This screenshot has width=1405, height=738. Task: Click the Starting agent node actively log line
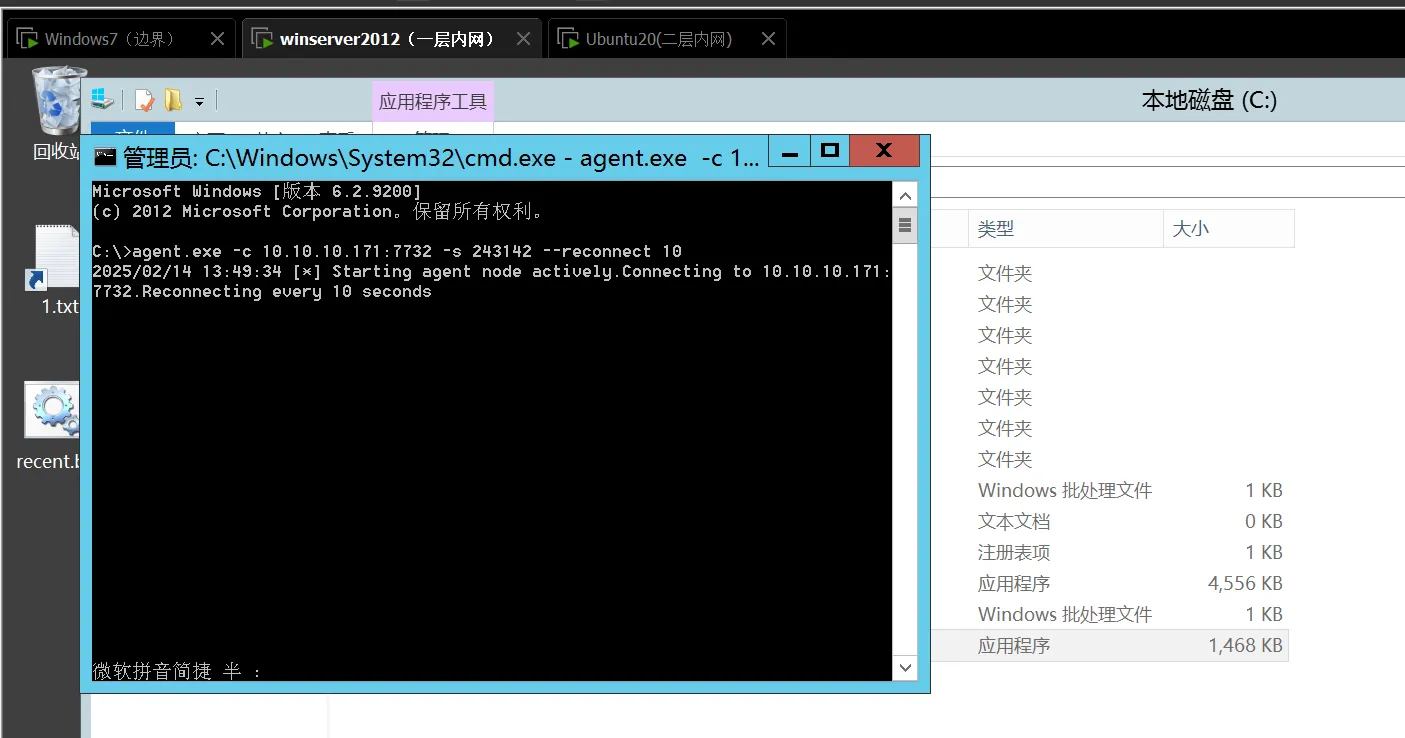491,281
